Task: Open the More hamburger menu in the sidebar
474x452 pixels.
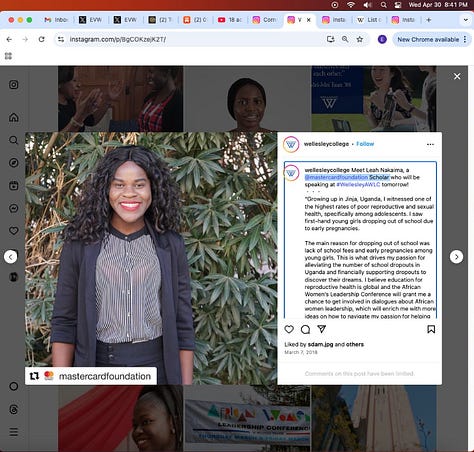Action: (x=14, y=432)
